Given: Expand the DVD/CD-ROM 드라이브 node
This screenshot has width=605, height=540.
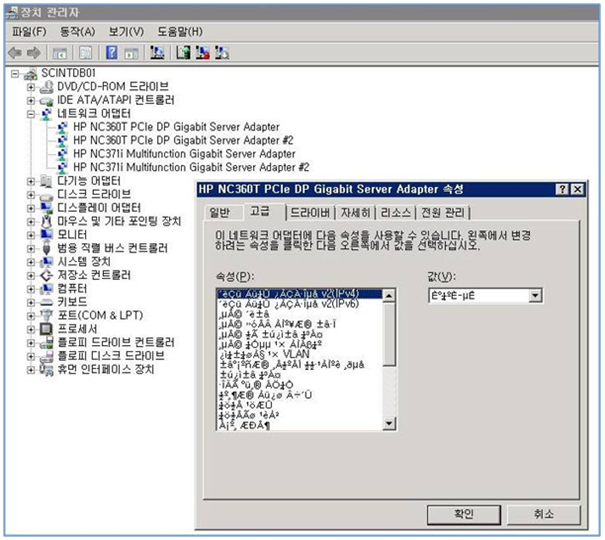Looking at the screenshot, I should [x=31, y=87].
